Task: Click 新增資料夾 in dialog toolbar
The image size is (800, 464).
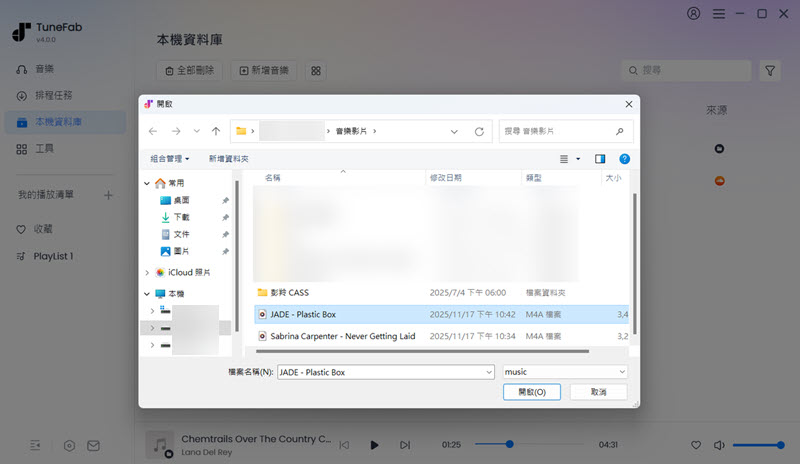Action: pos(229,159)
